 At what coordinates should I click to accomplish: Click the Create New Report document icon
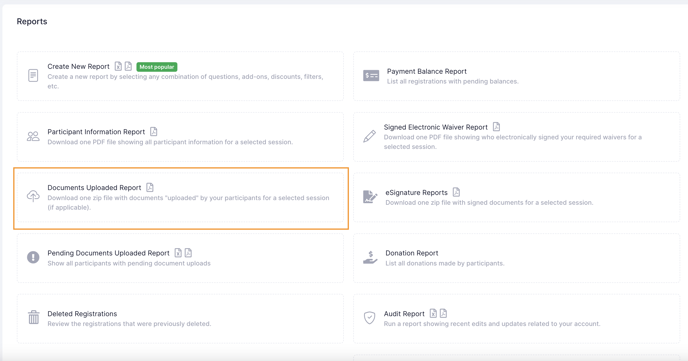pos(33,75)
